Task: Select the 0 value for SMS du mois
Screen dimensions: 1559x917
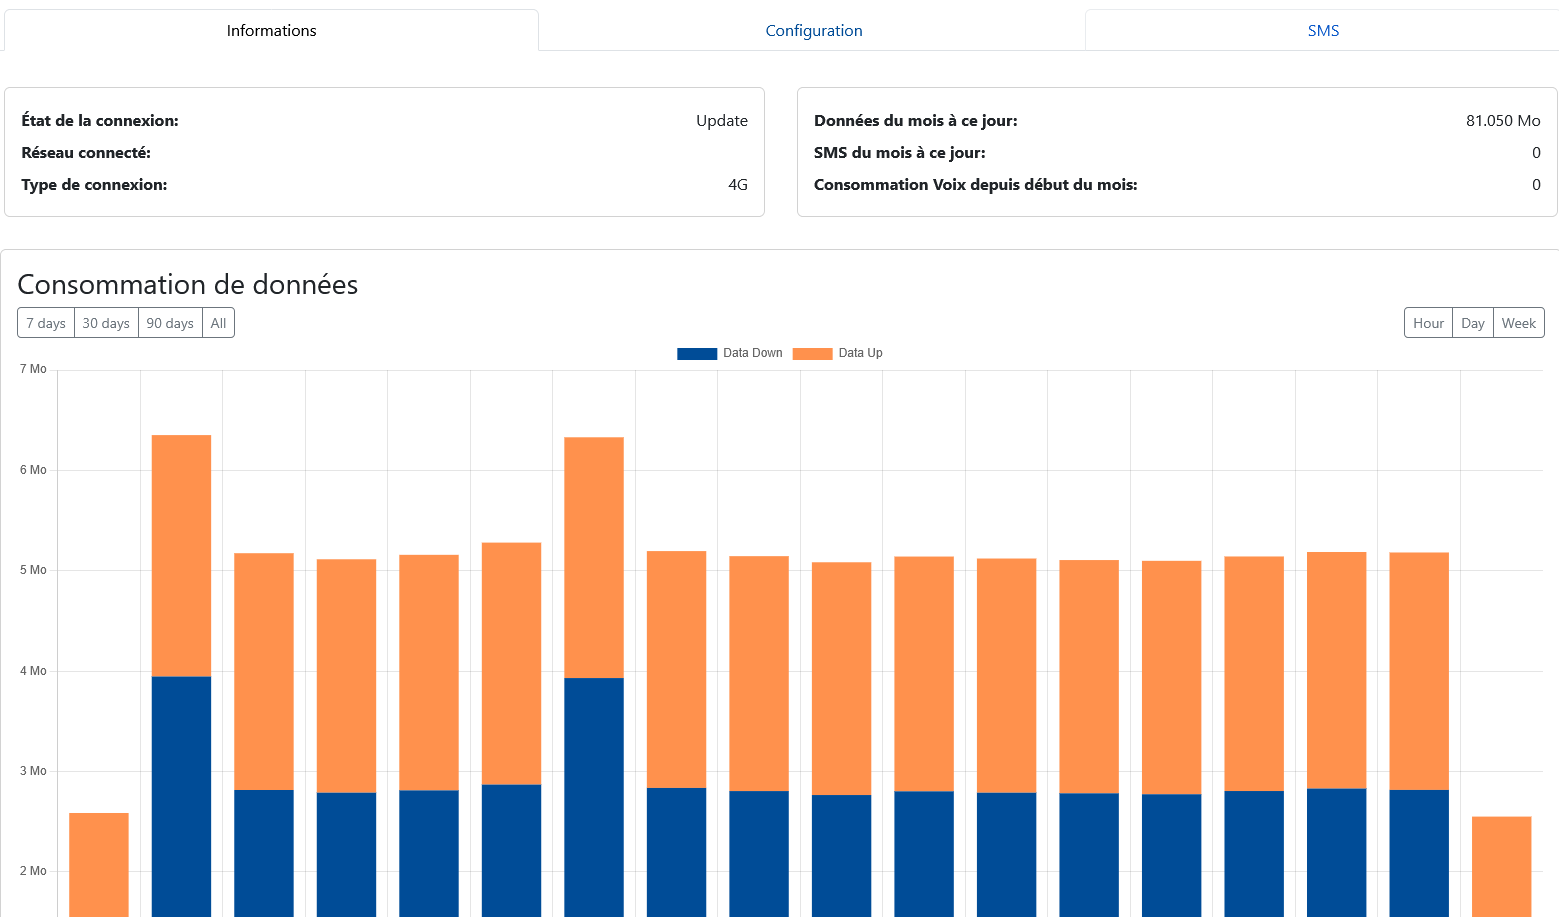Action: (x=1536, y=153)
